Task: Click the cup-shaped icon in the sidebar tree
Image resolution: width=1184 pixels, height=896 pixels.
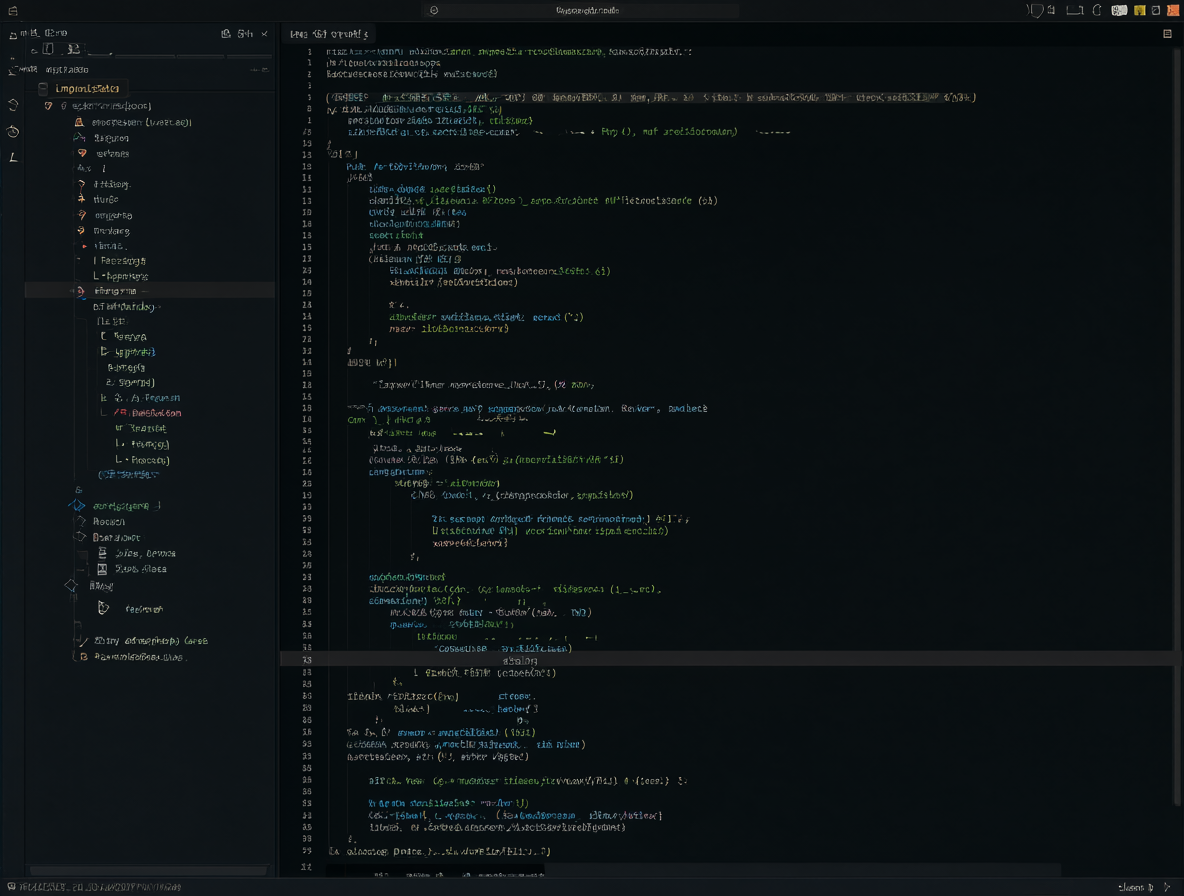Action: [x=103, y=608]
